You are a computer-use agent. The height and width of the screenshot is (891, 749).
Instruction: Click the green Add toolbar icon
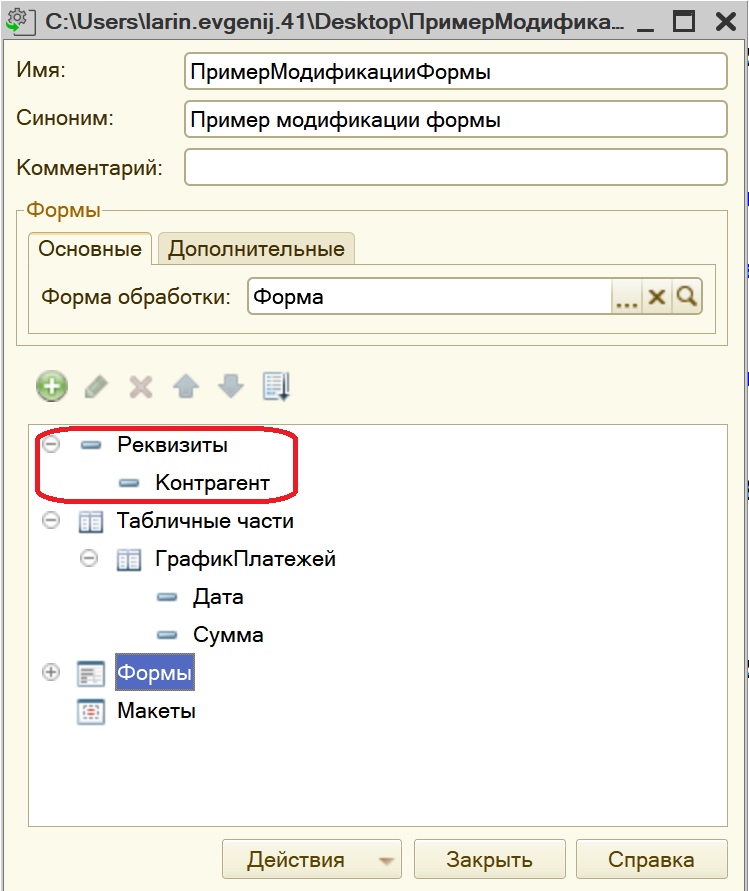52,386
